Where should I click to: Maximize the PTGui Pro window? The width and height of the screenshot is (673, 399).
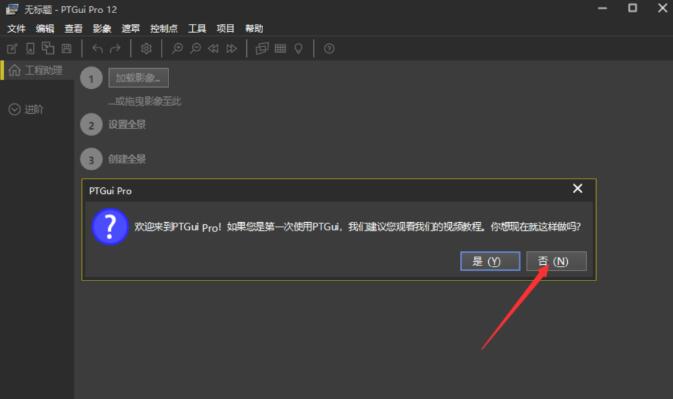click(633, 8)
